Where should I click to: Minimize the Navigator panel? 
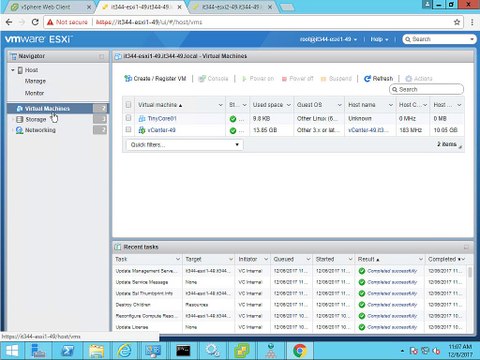[x=101, y=56]
